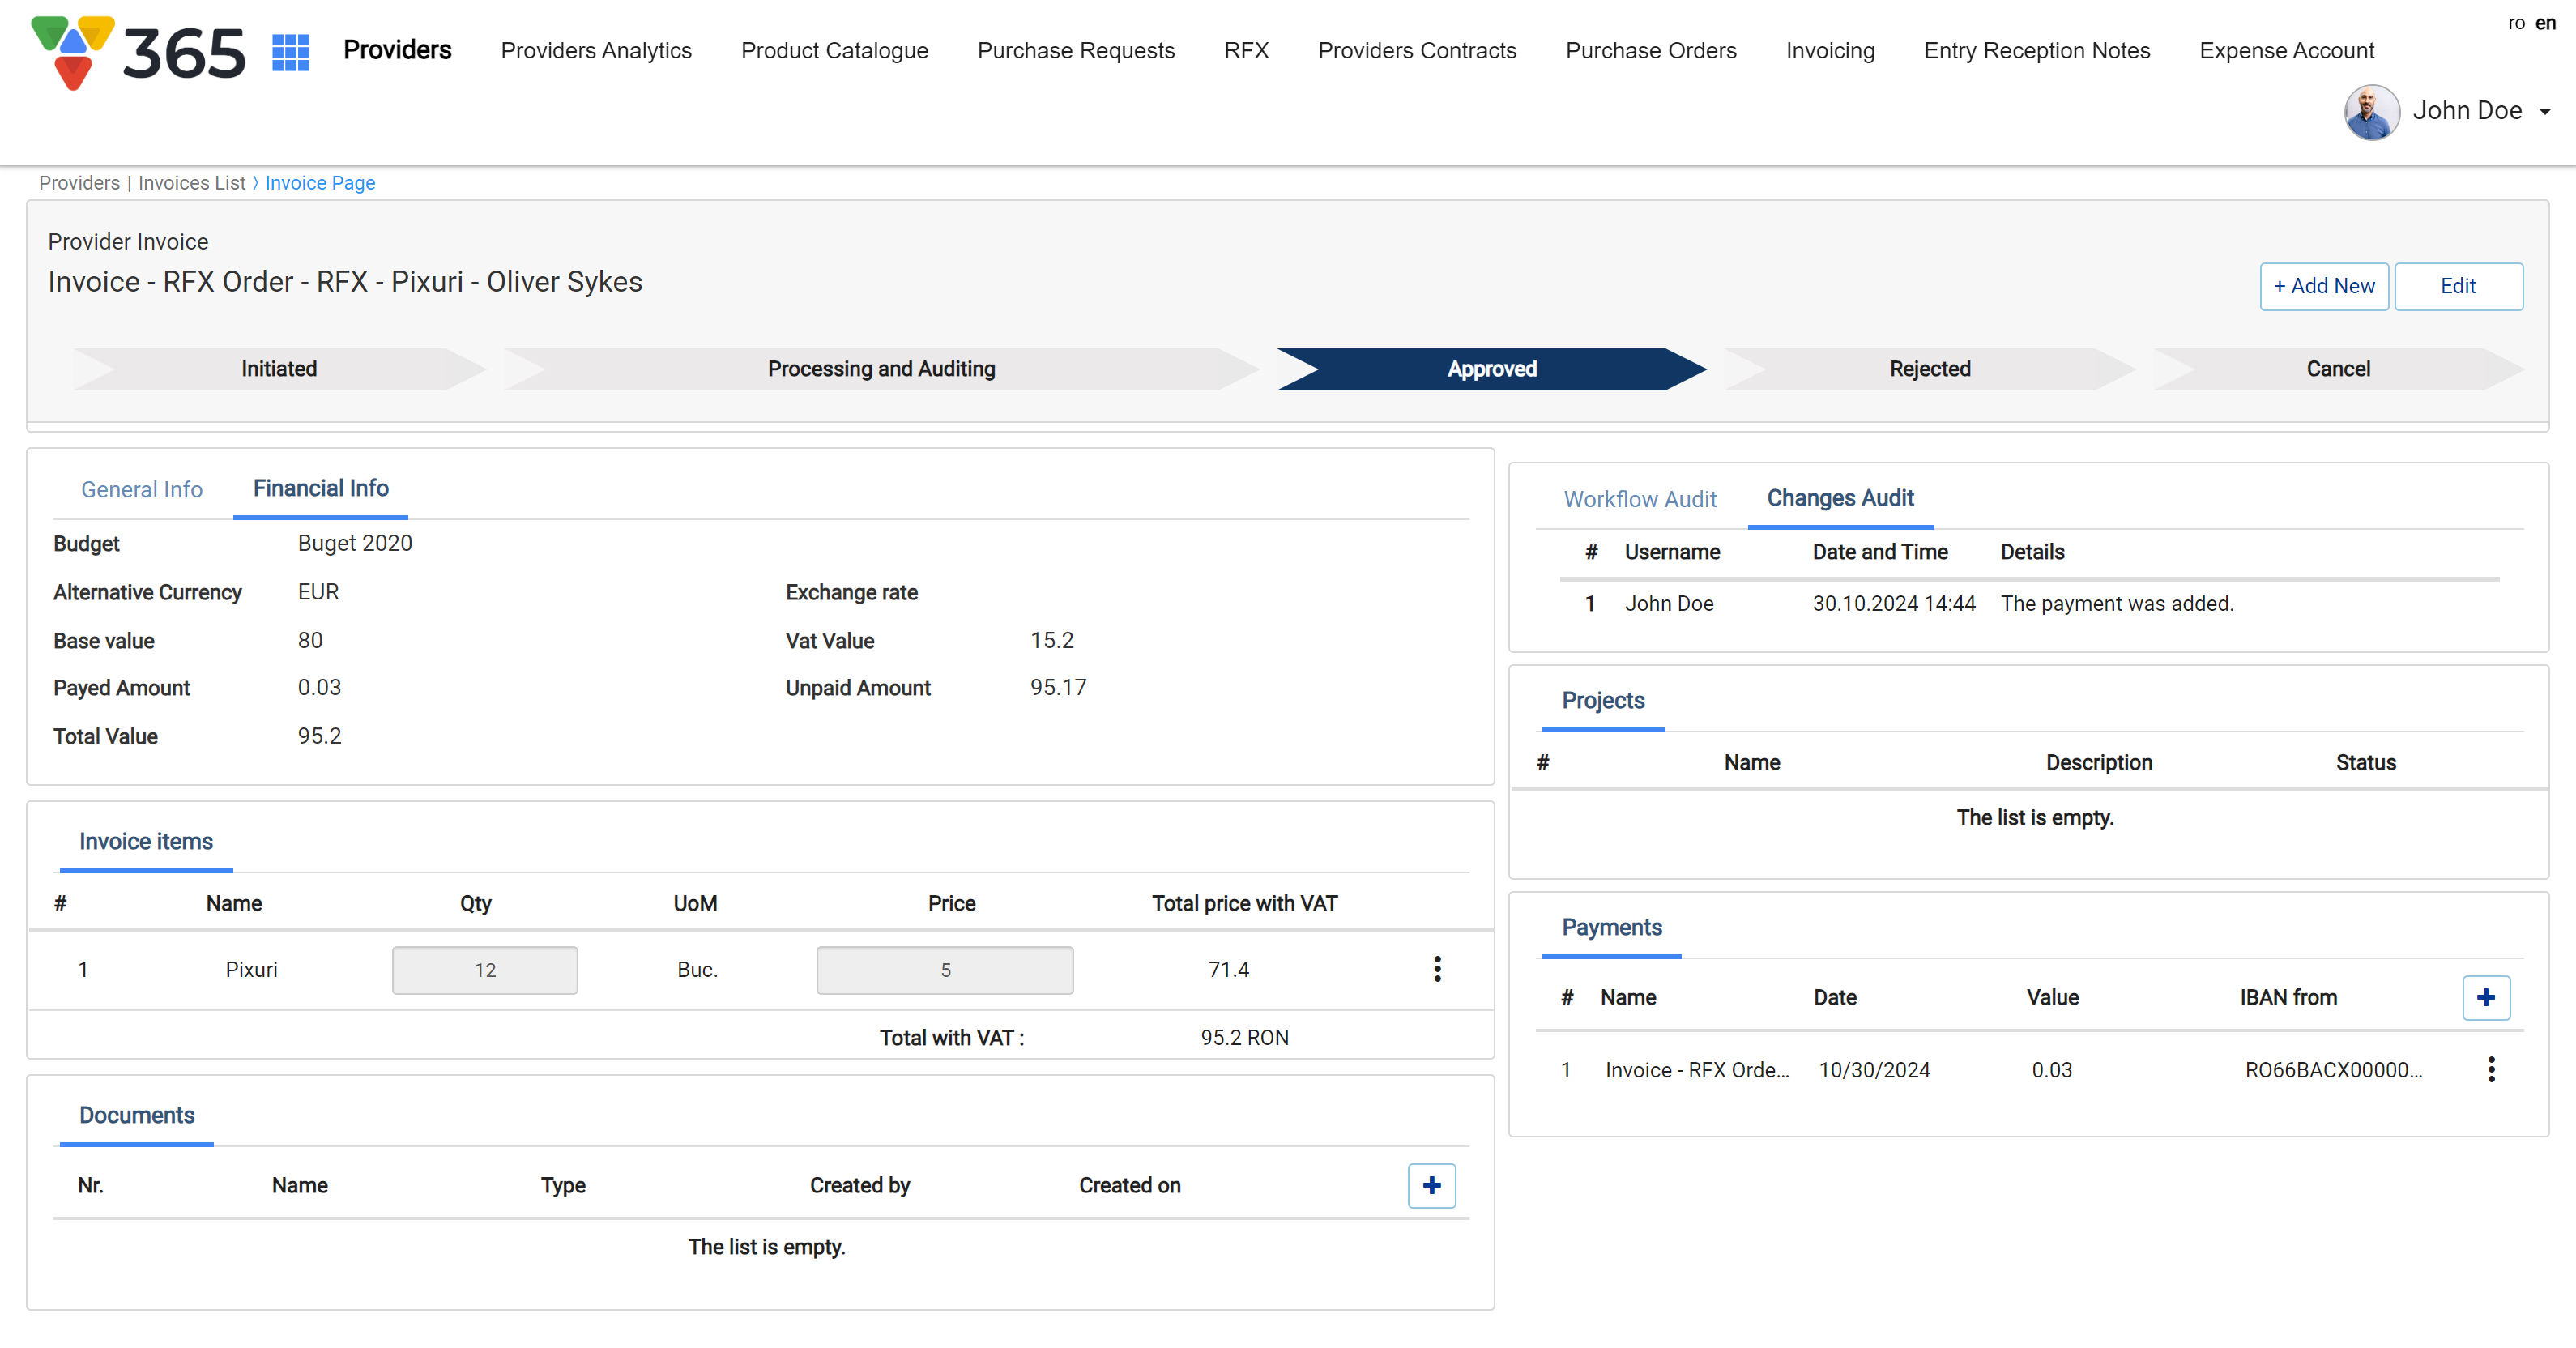Open the apps grid menu icon
Screen dimensions: 2576x1348
(290, 52)
